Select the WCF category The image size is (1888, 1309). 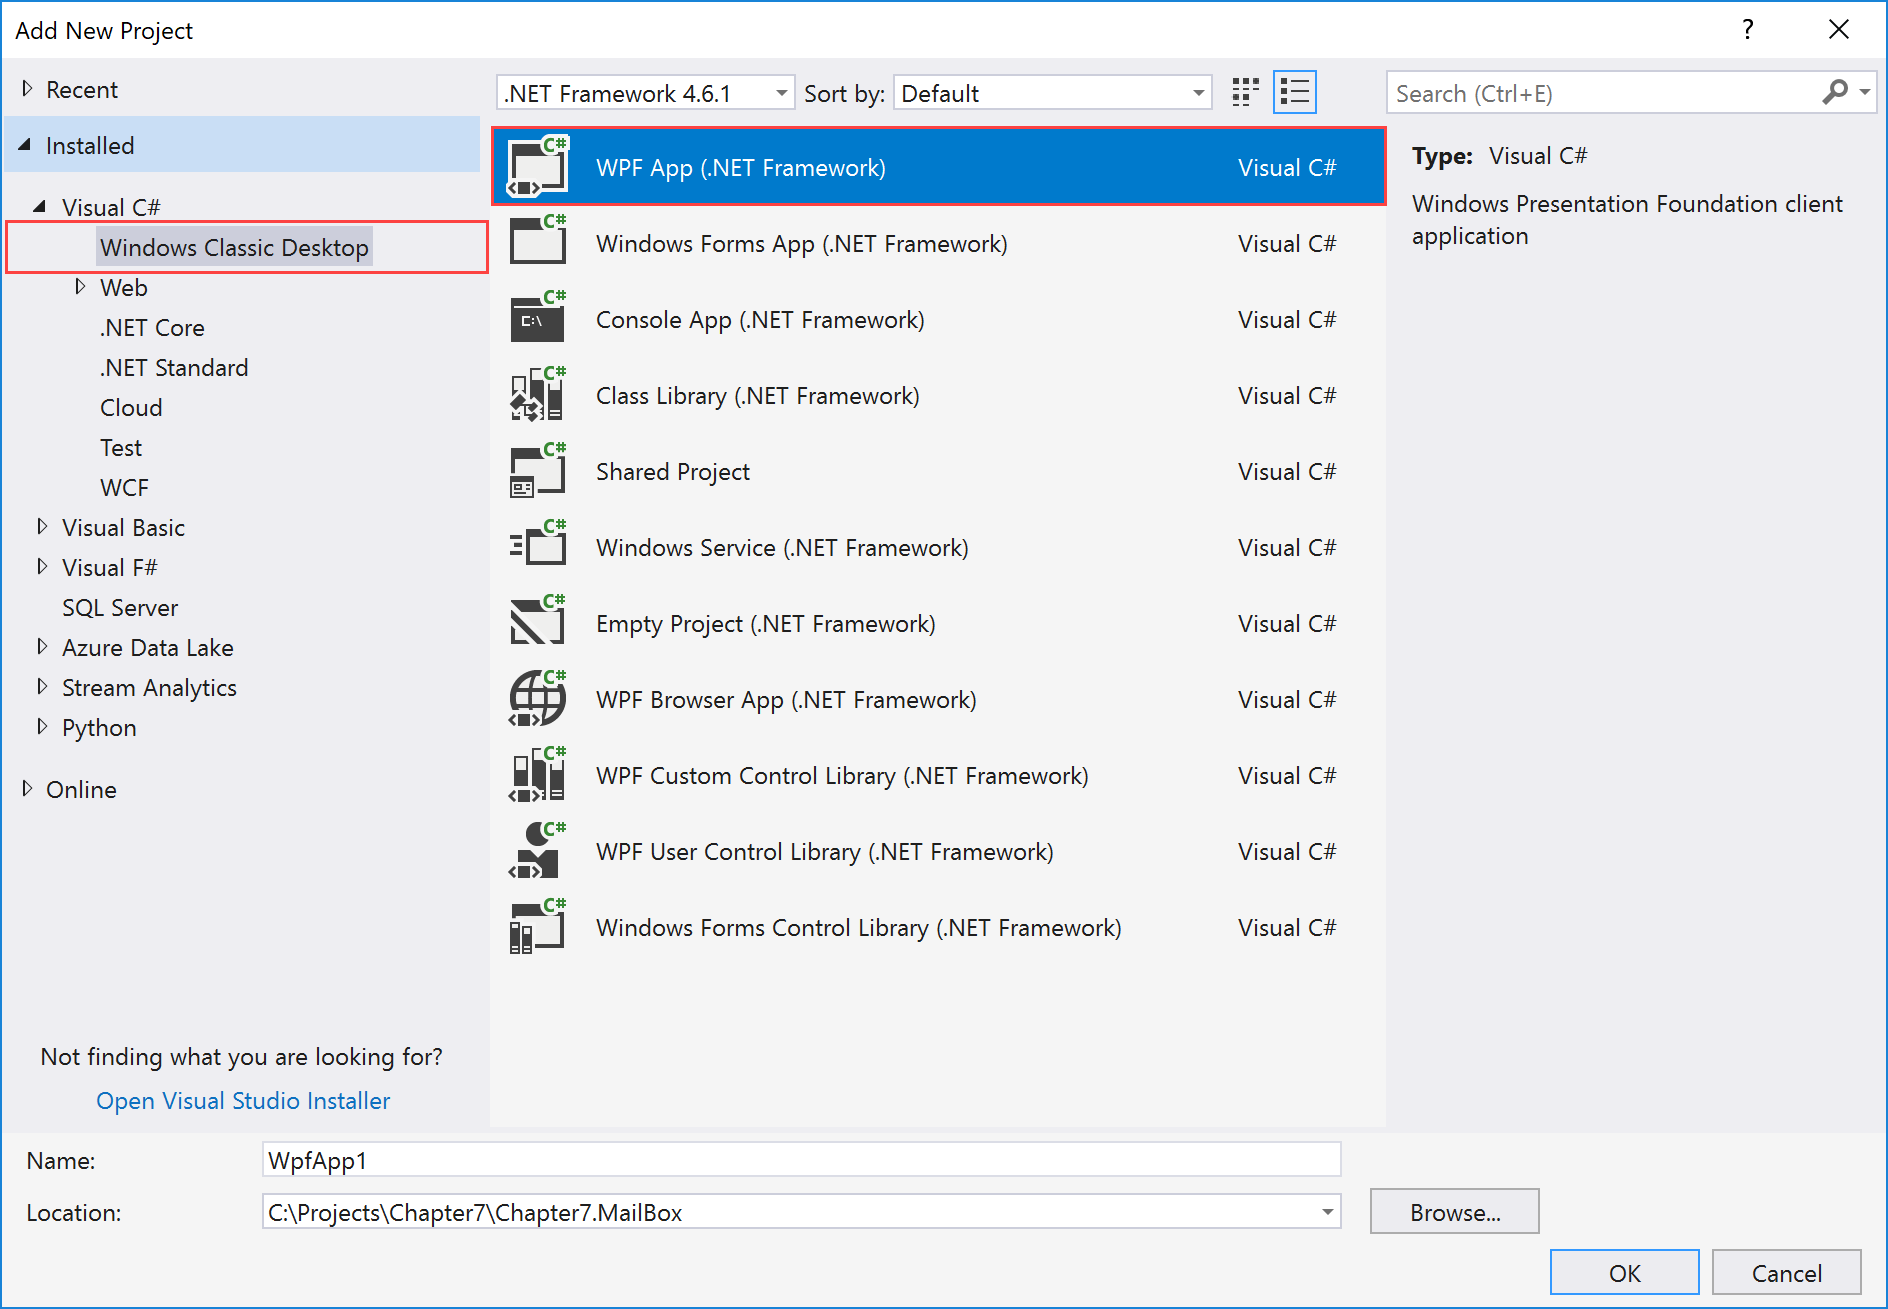click(x=124, y=487)
